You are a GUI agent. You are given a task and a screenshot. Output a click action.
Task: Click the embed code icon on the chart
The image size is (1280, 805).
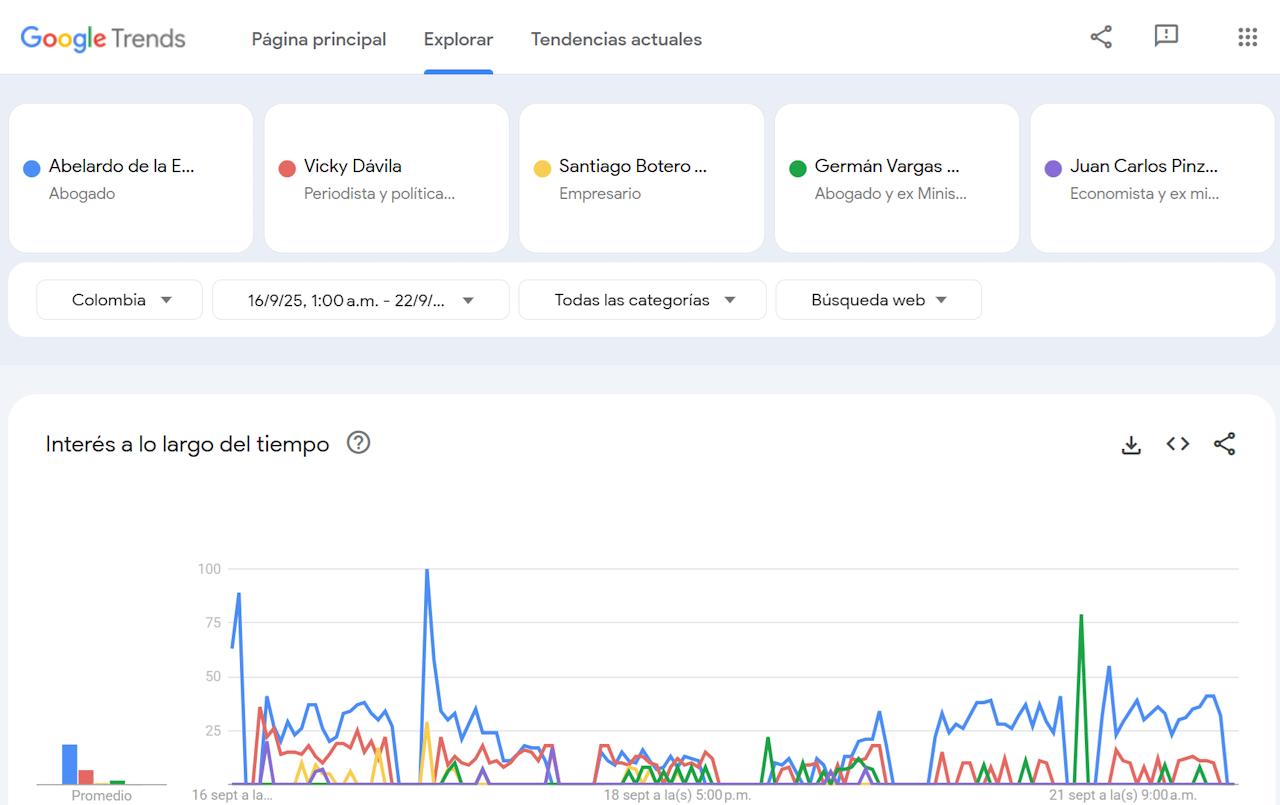click(1178, 444)
